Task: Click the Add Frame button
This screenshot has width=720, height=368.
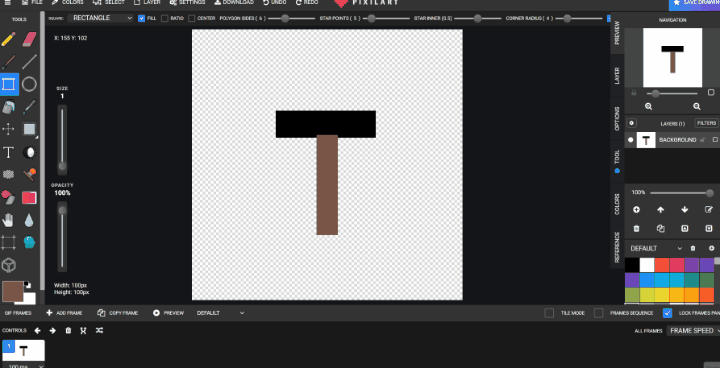Action: point(64,313)
